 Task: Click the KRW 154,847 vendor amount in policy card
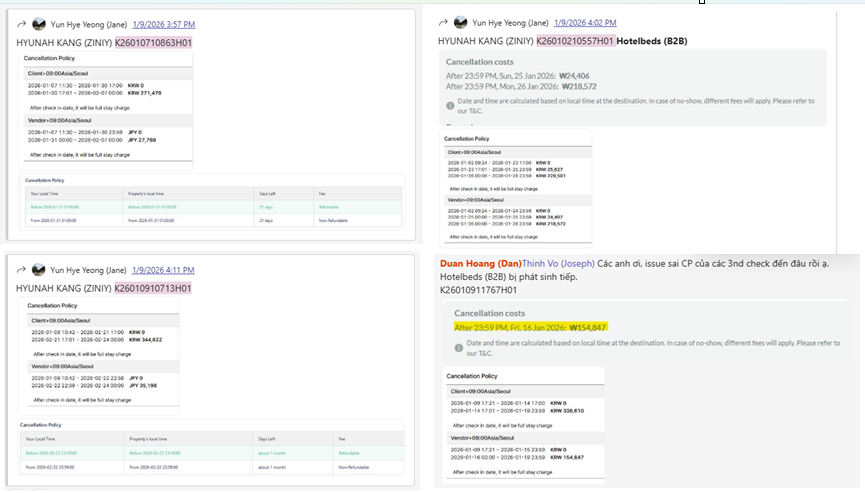pyautogui.click(x=567, y=457)
